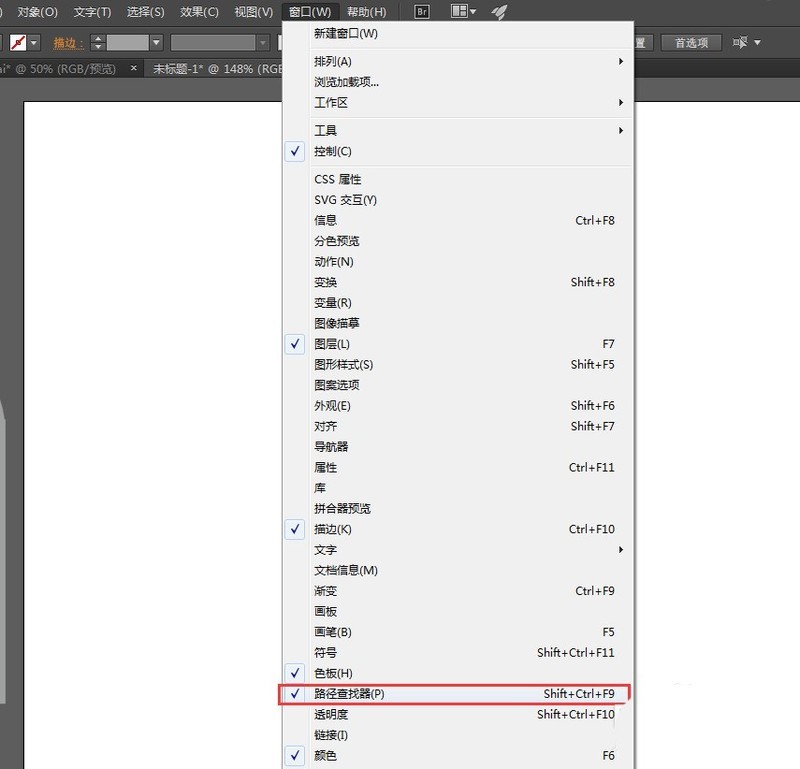800x769 pixels.
Task: Open the 帮助 menu
Action: point(364,11)
